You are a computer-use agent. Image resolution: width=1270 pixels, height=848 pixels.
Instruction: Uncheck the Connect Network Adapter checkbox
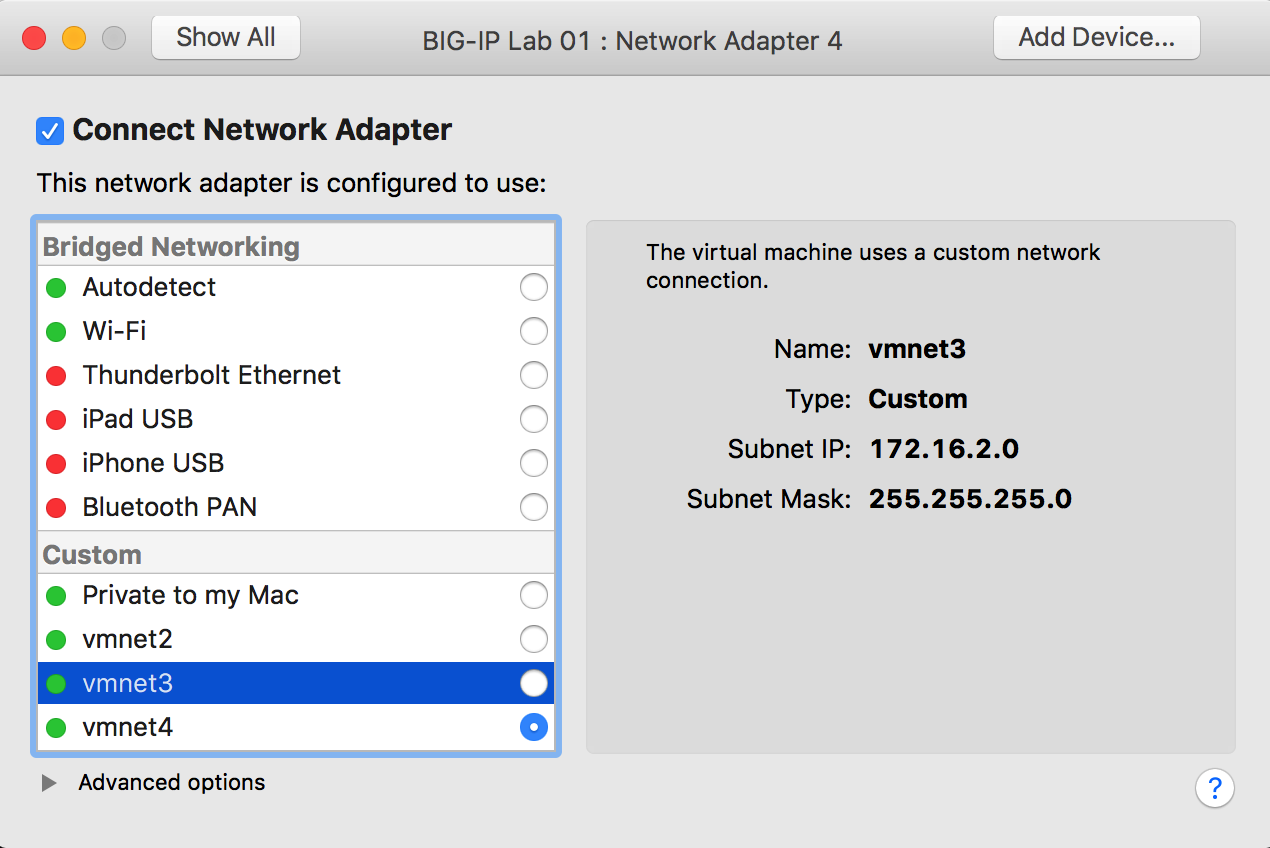50,131
